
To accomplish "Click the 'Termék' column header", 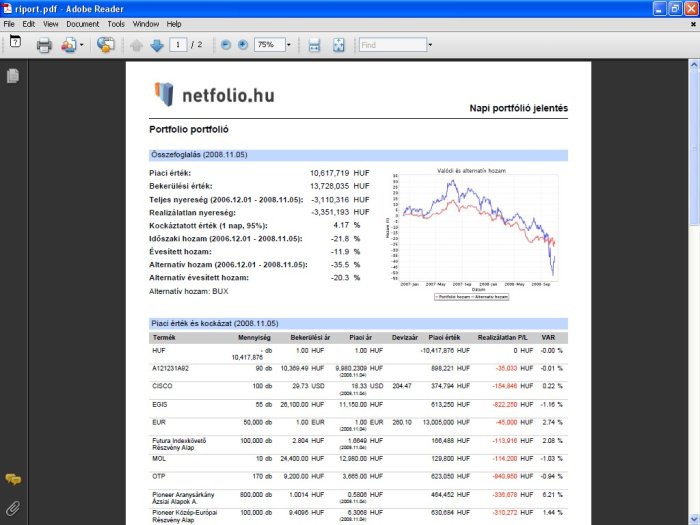I will pos(164,338).
